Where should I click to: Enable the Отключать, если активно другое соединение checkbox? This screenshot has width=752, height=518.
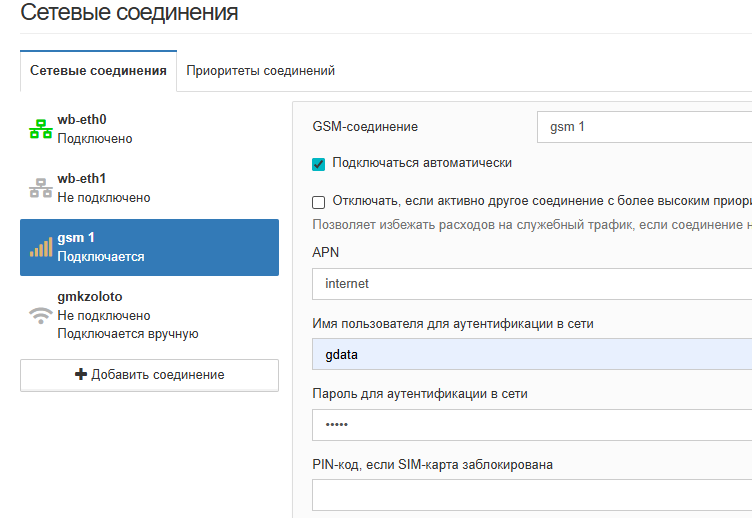pyautogui.click(x=319, y=201)
